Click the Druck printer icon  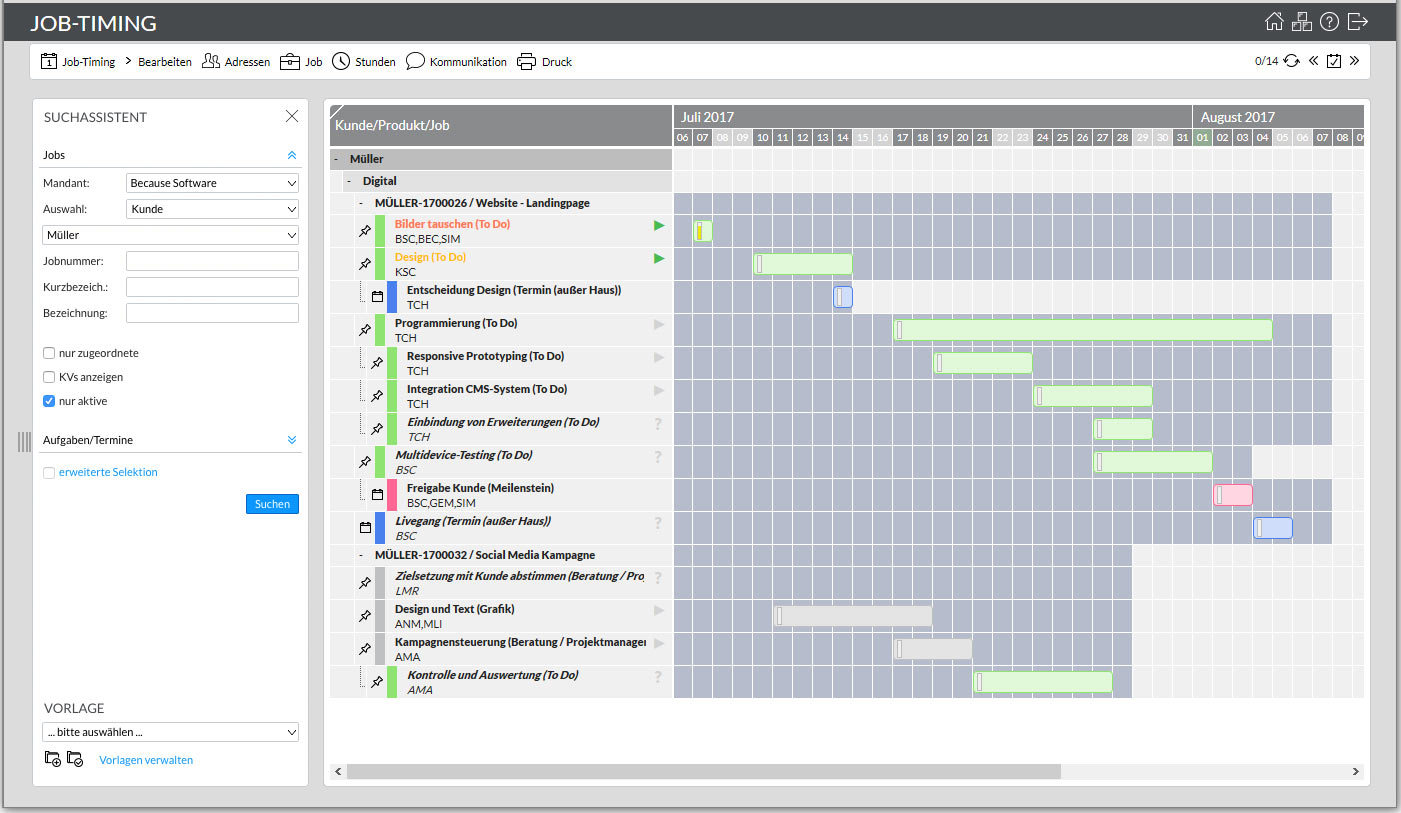click(526, 61)
